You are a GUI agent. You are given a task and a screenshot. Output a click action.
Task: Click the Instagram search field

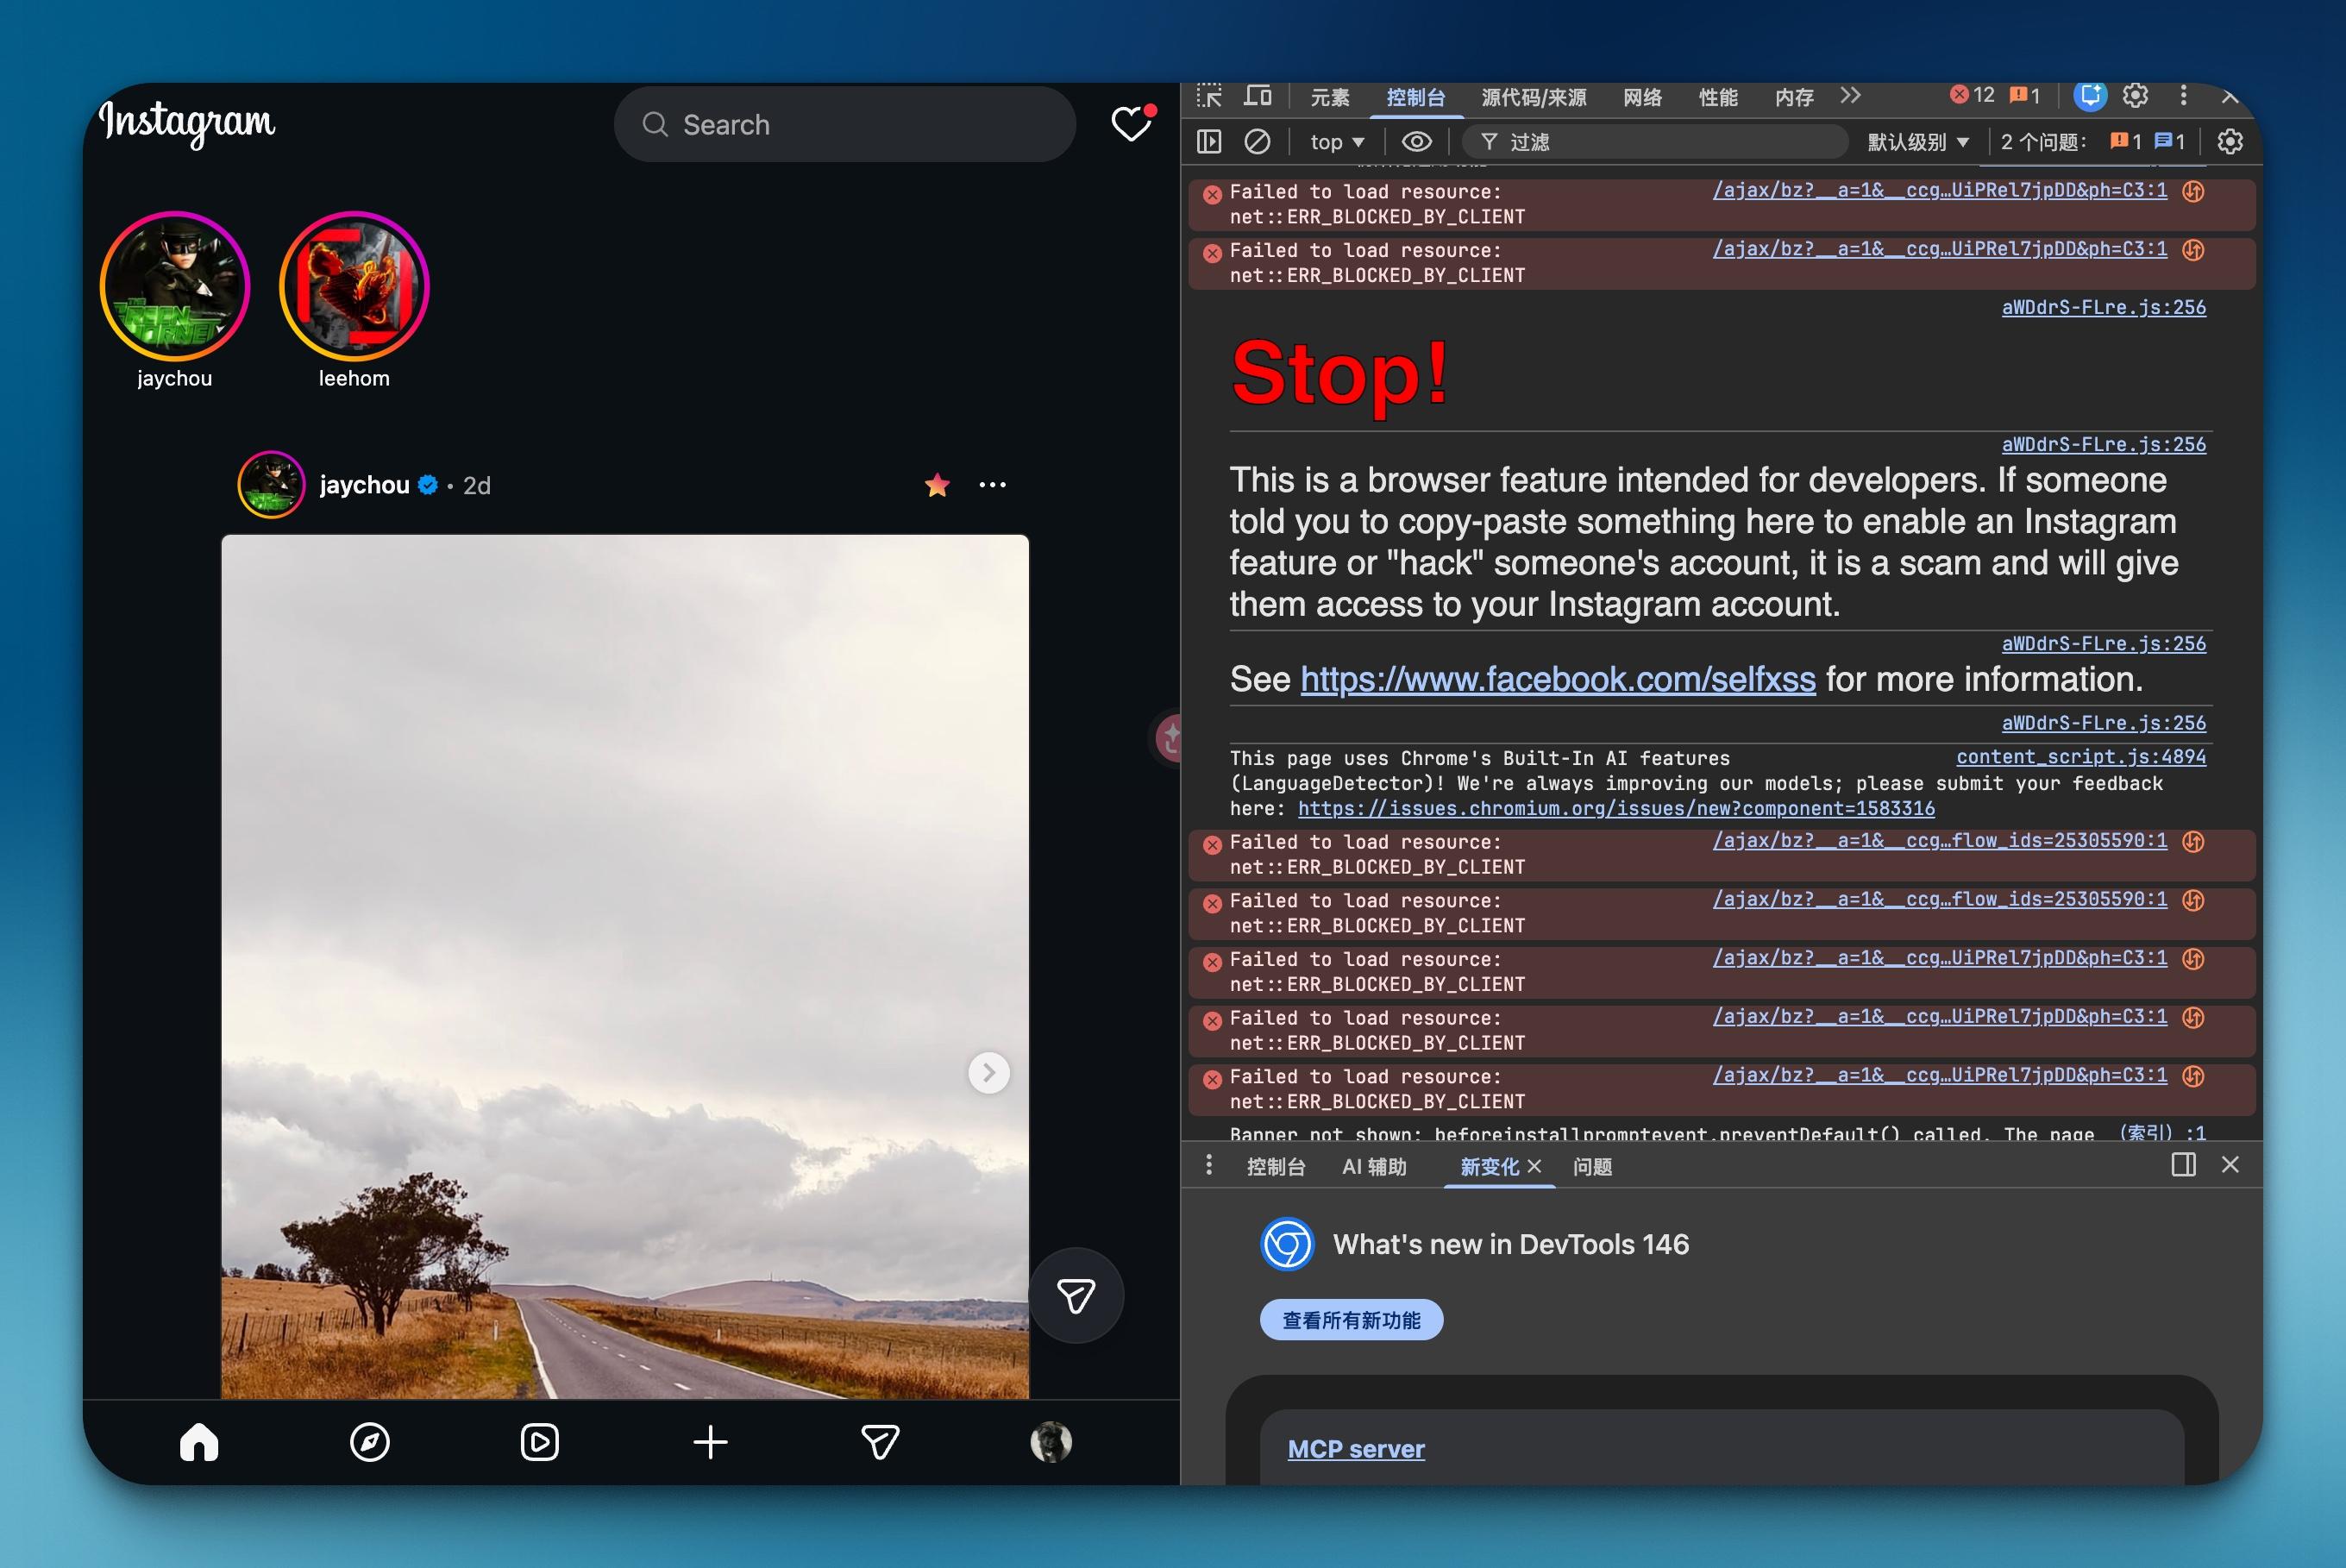click(845, 124)
